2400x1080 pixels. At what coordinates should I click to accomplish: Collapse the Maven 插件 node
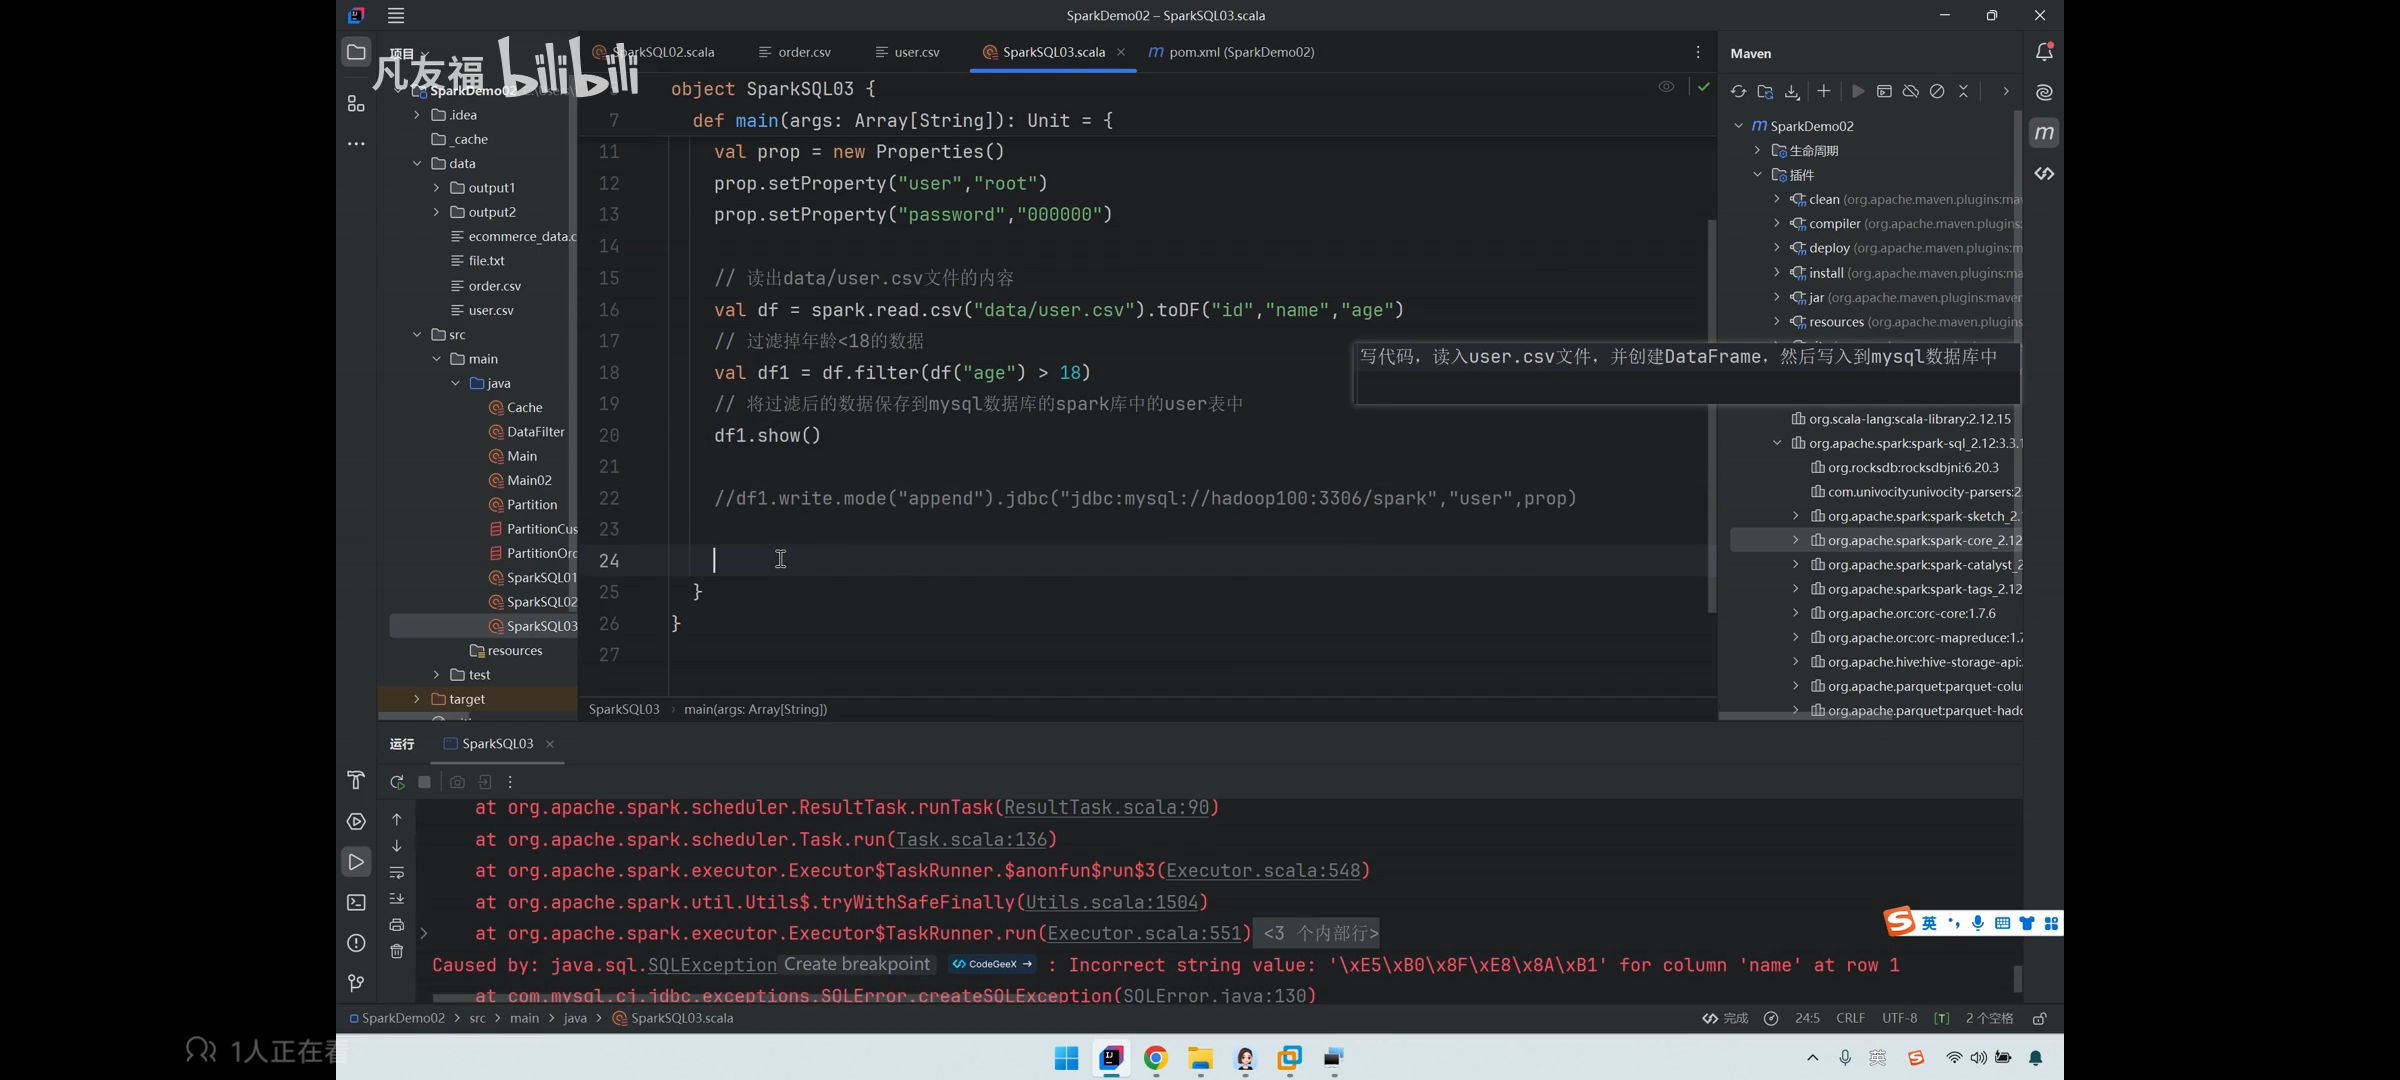pyautogui.click(x=1757, y=175)
